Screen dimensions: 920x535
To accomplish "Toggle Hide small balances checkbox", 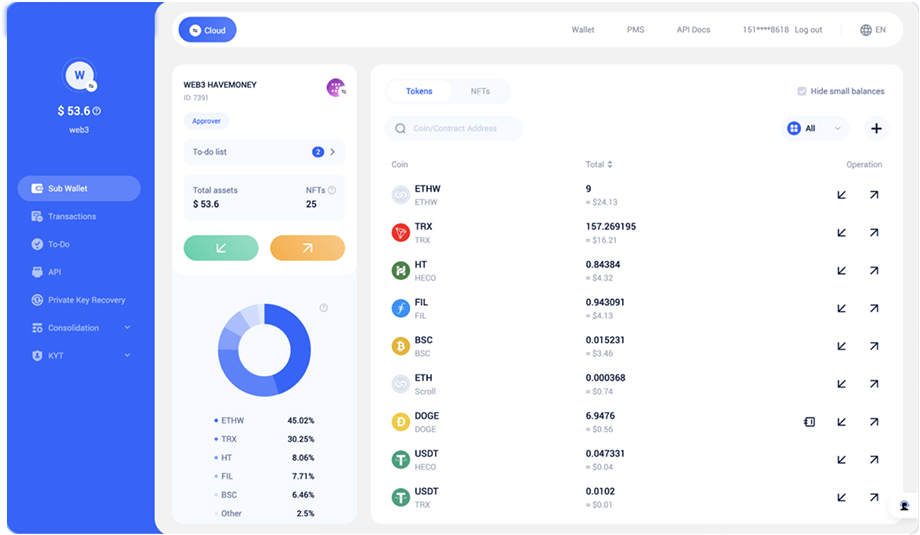I will click(801, 91).
